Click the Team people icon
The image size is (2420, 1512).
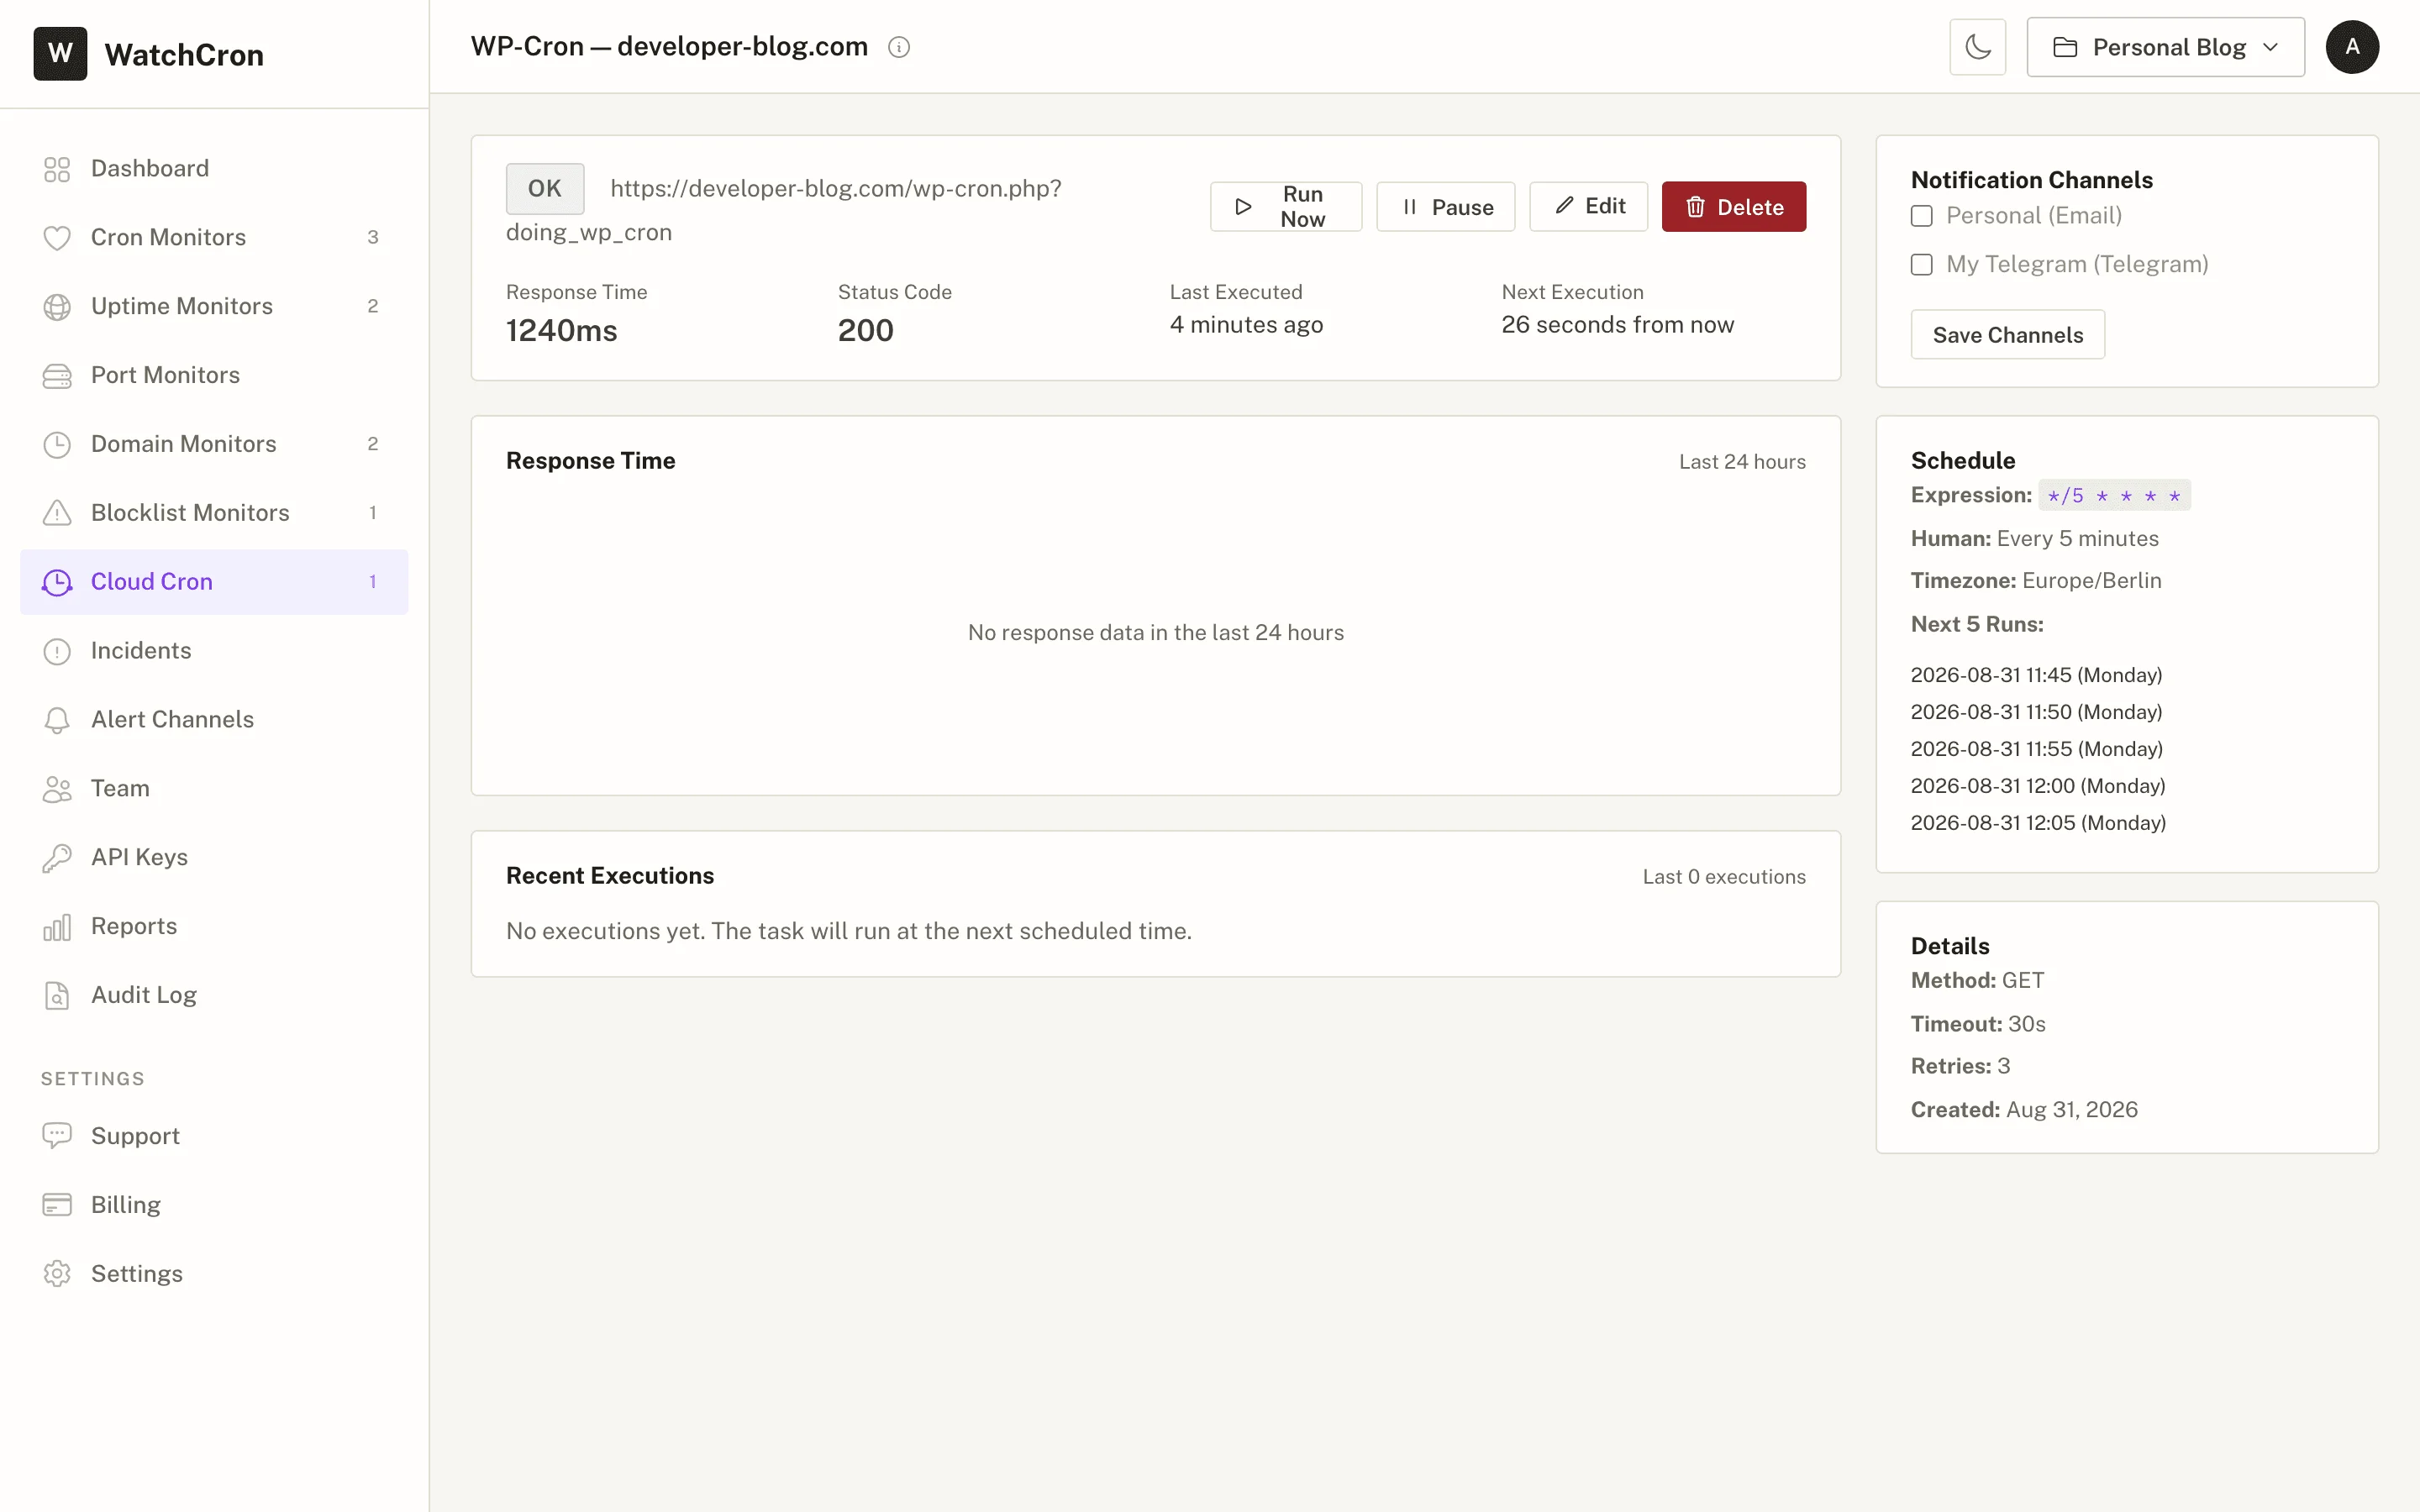[x=57, y=789]
